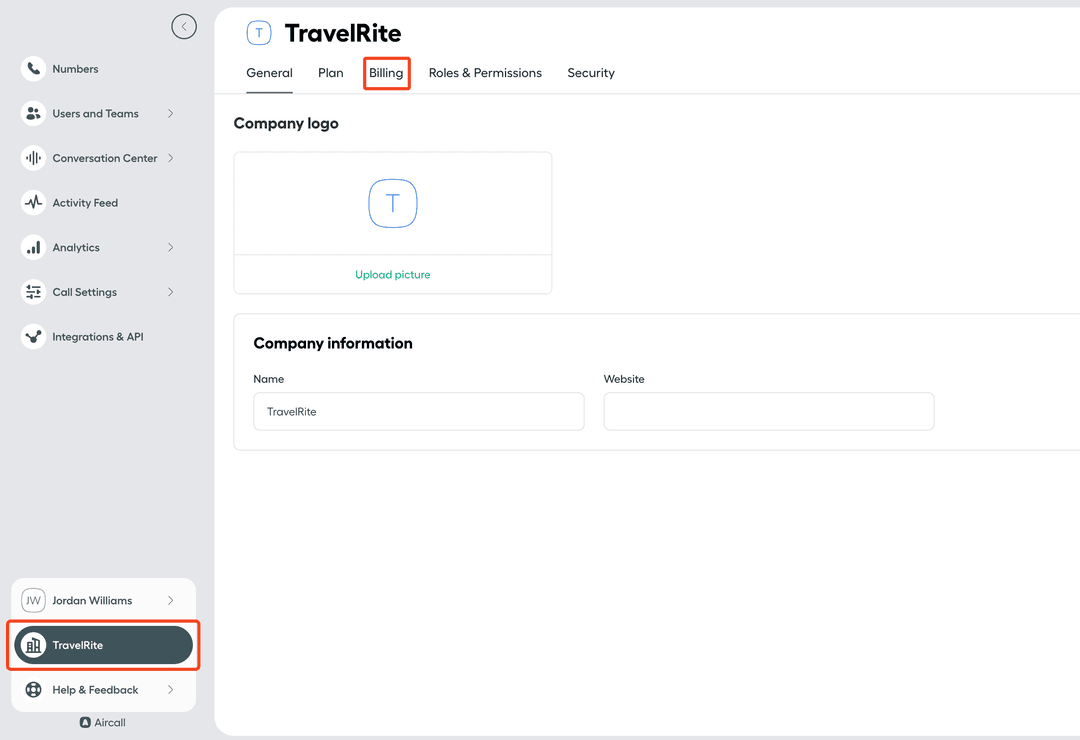Collapse the sidebar with the arrow button

pos(184,27)
